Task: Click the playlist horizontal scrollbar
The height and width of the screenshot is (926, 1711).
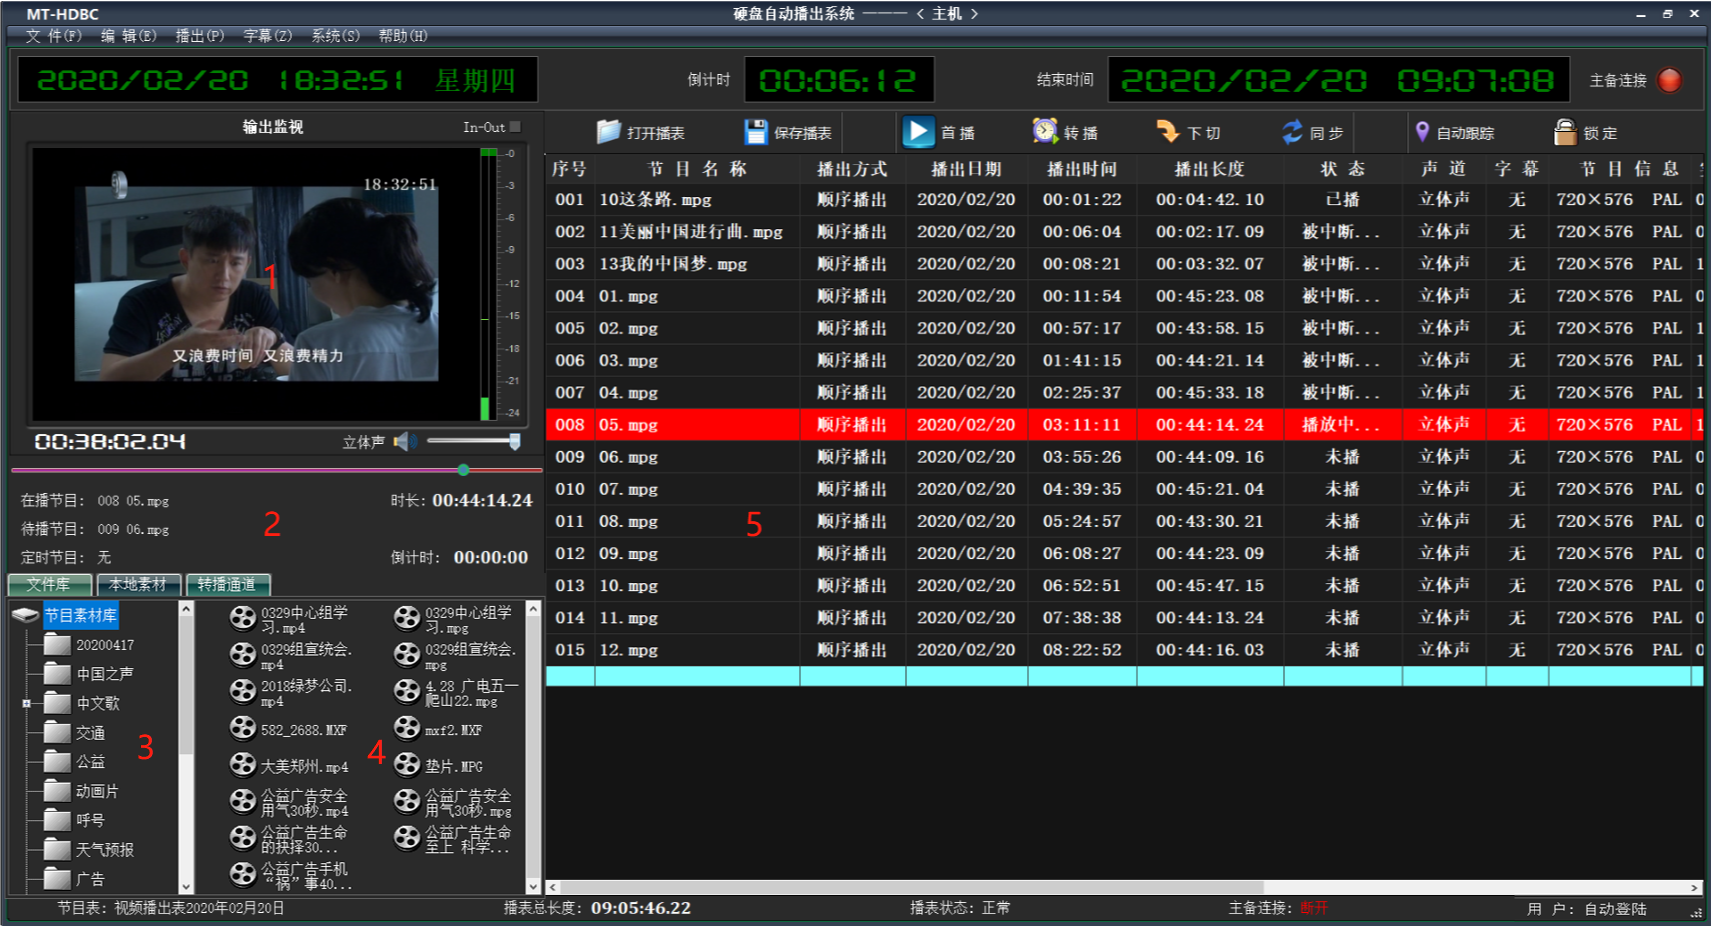Action: [912, 887]
